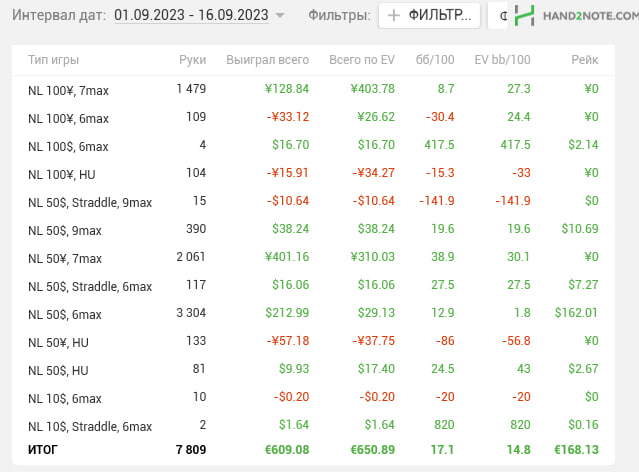Viewport: 639px width, 472px height.
Task: Sort by Тип игры column header
Action: click(x=53, y=60)
